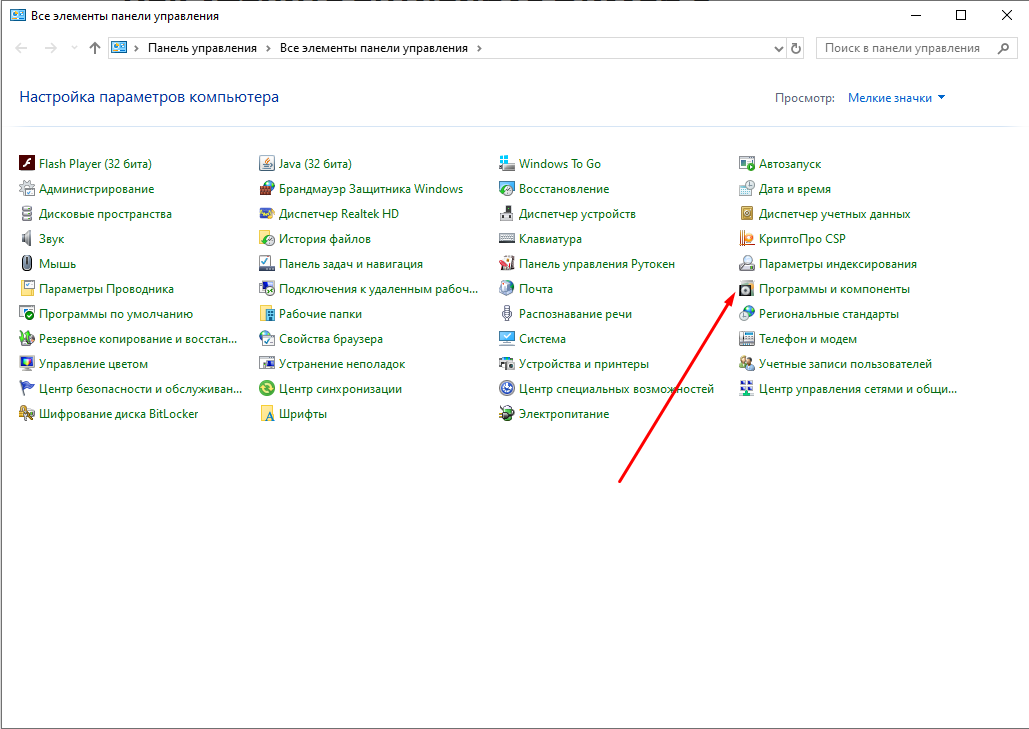
Task: Click the Администрирование gear icon
Action: [x=27, y=188]
